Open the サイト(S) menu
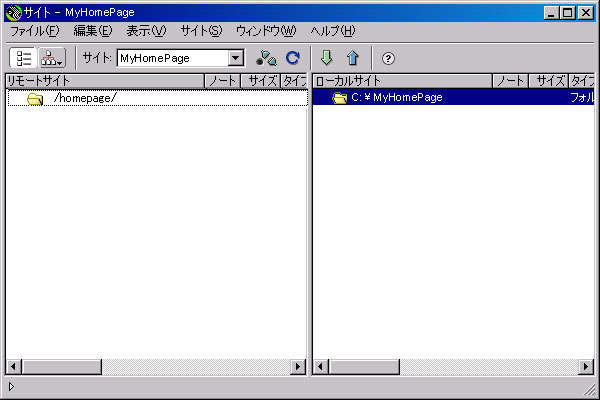The width and height of the screenshot is (600, 400). click(x=201, y=31)
